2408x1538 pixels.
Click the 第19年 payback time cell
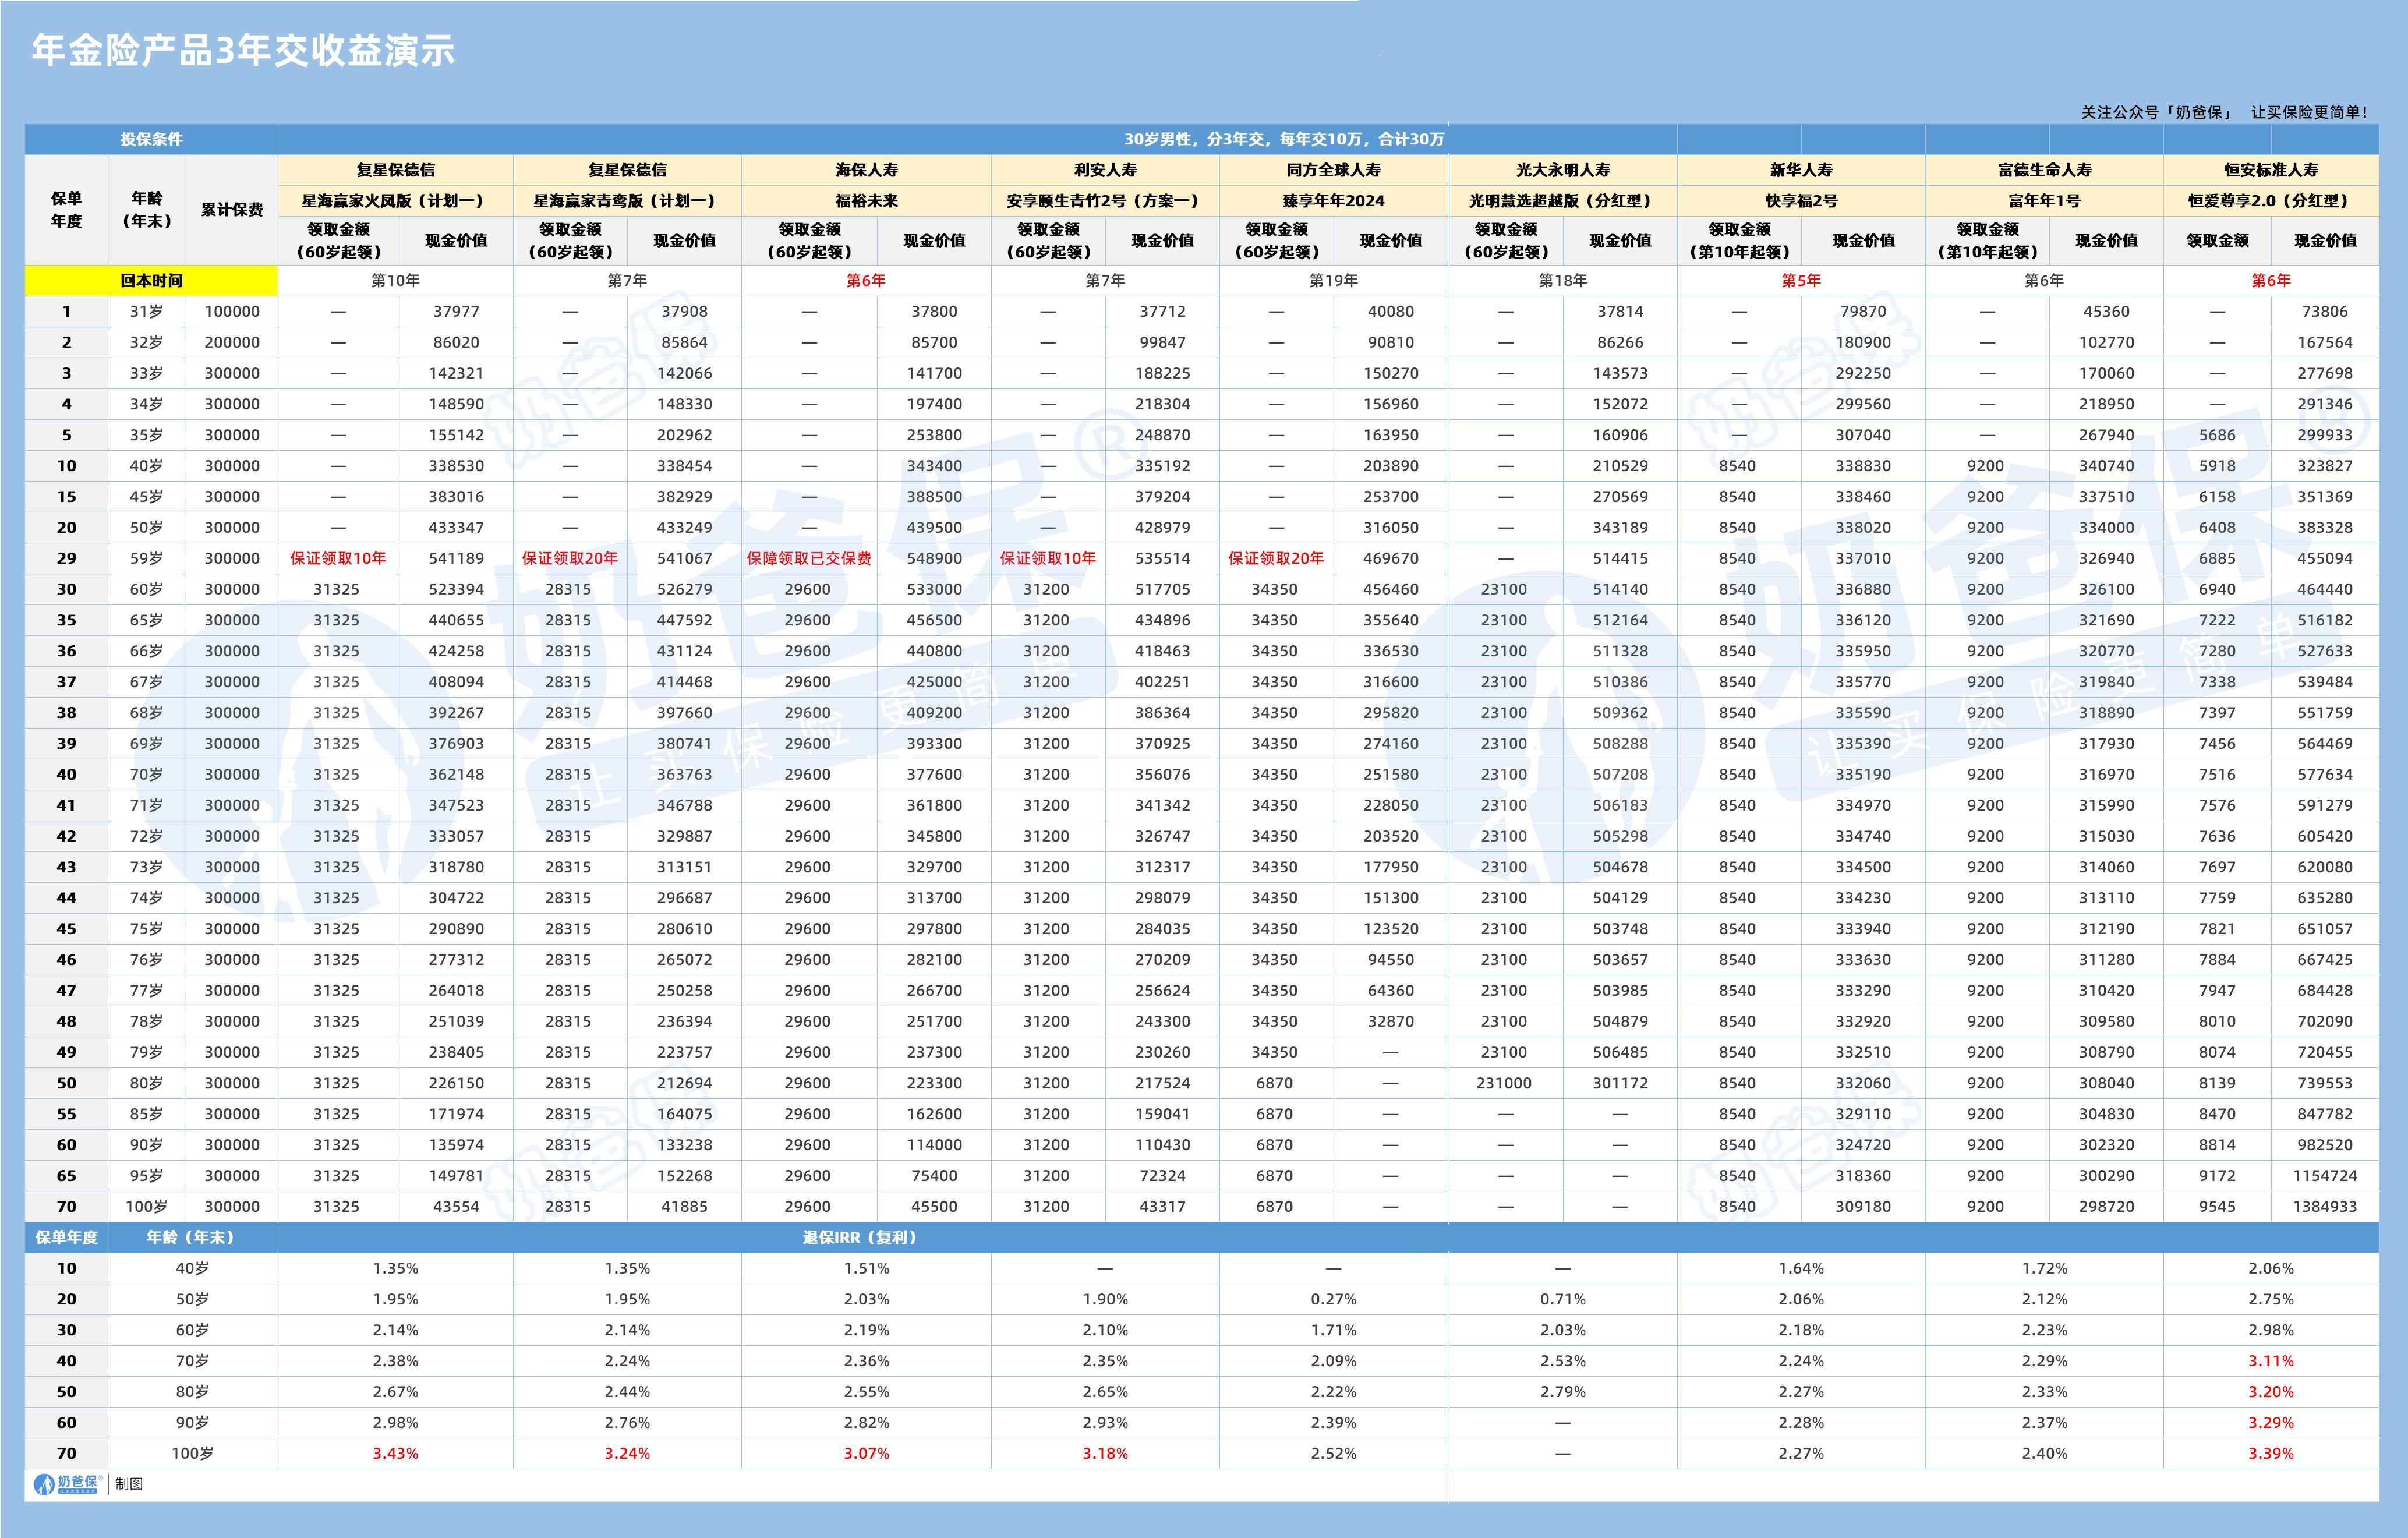1333,281
